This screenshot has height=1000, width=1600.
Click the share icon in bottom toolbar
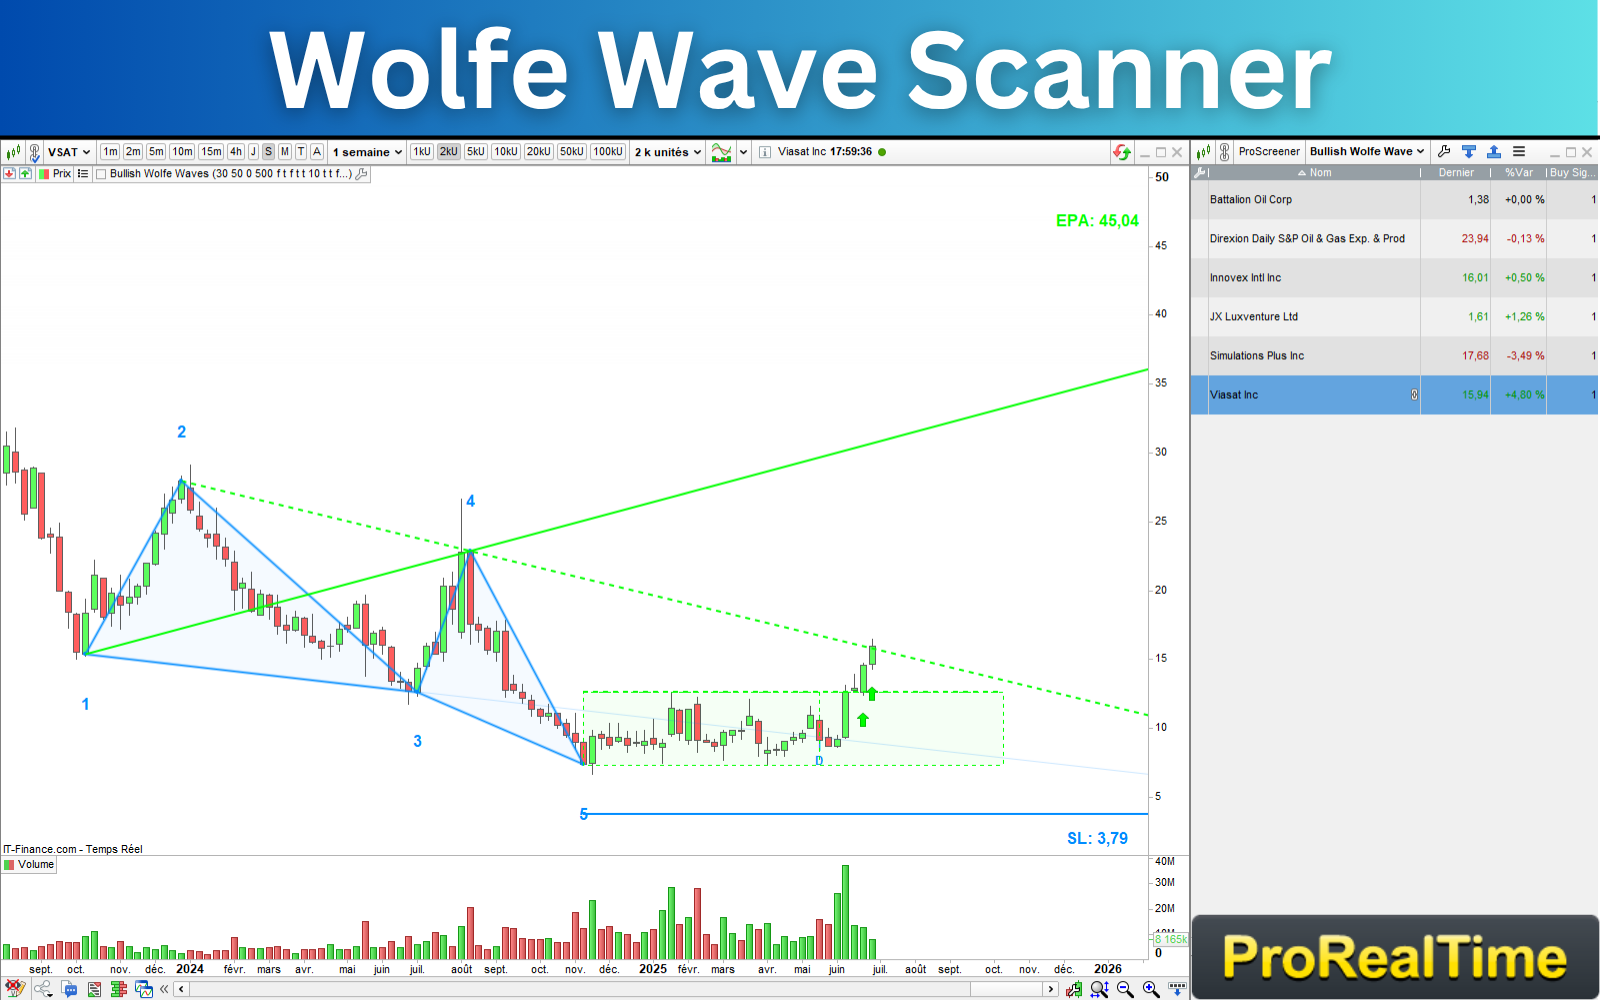[x=43, y=989]
